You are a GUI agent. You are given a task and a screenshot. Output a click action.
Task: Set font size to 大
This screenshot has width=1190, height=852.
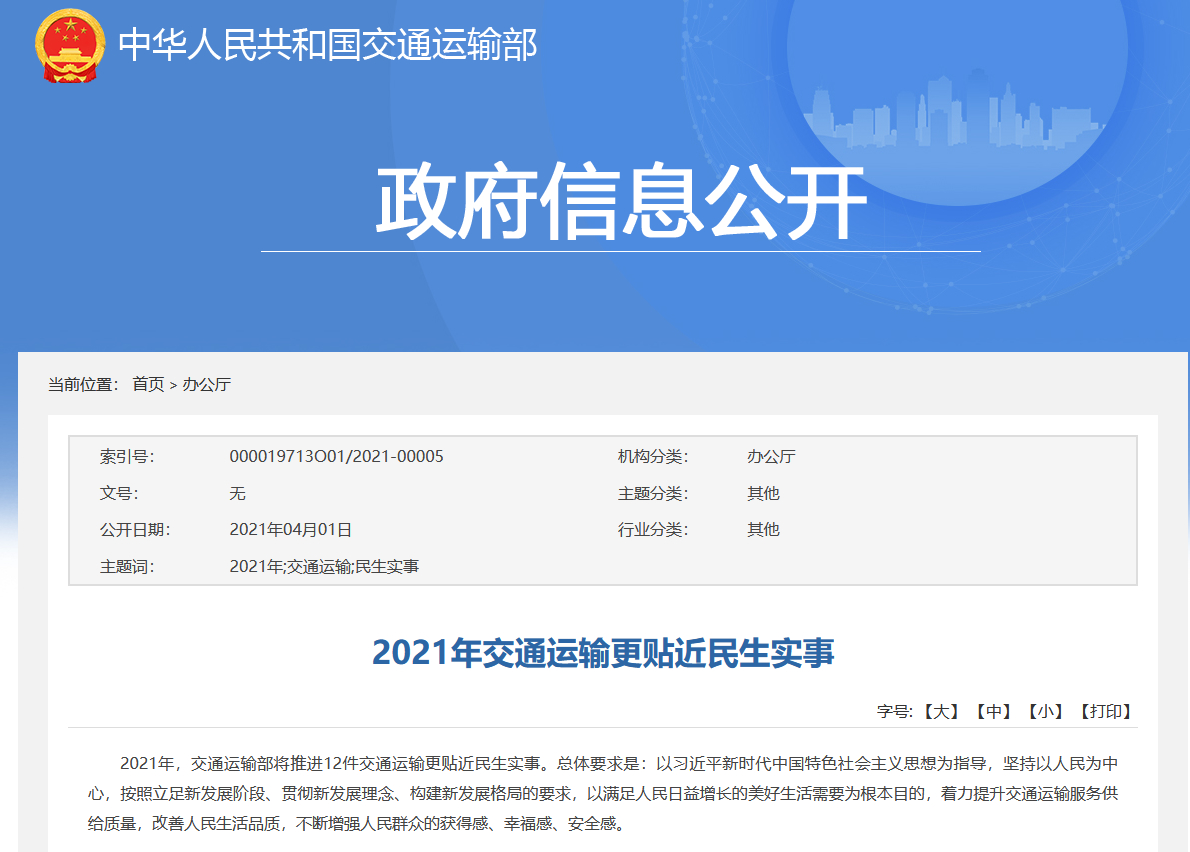941,712
